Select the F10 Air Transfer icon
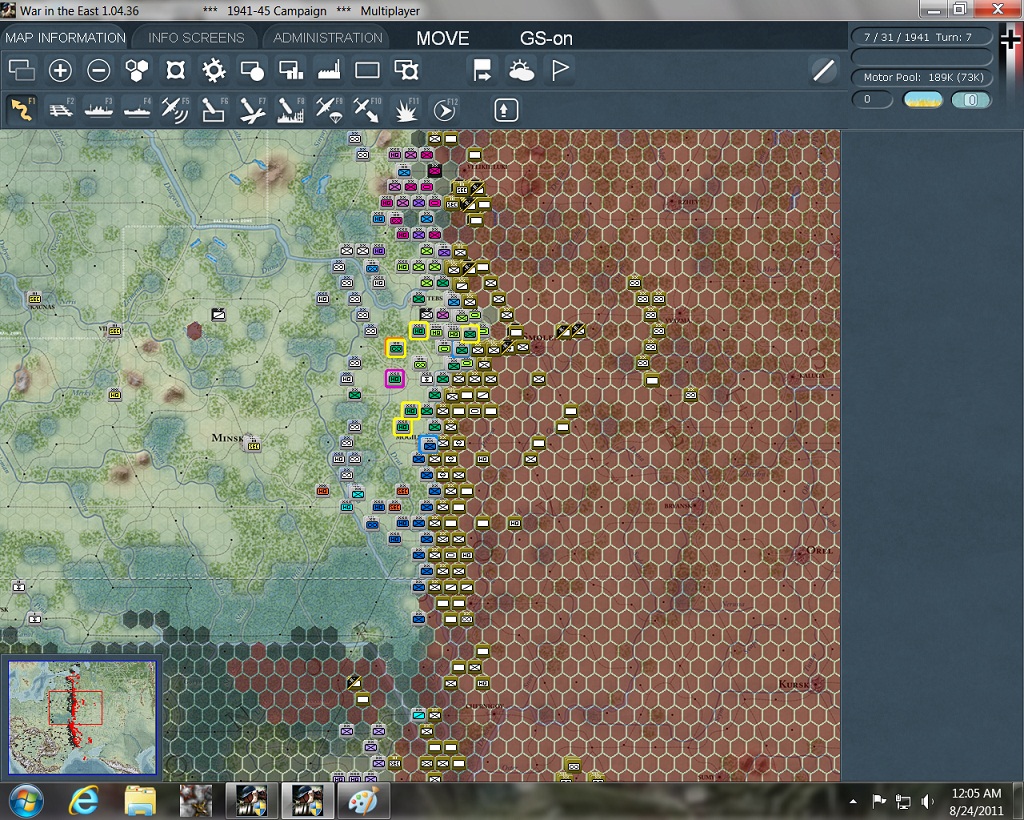Viewport: 1024px width, 820px height. 367,109
